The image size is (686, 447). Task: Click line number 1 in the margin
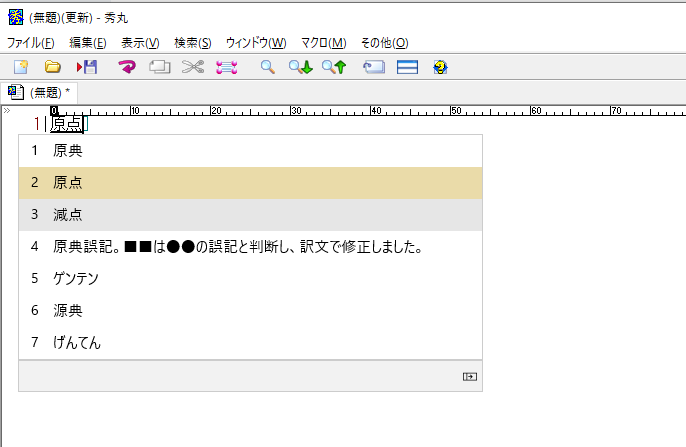(37, 124)
